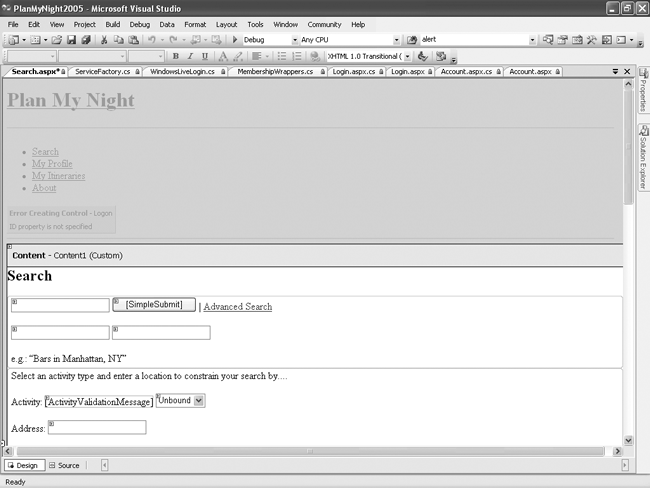Image resolution: width=650 pixels, height=488 pixels.
Task: Click the Redo arrow icon
Action: tap(173, 40)
